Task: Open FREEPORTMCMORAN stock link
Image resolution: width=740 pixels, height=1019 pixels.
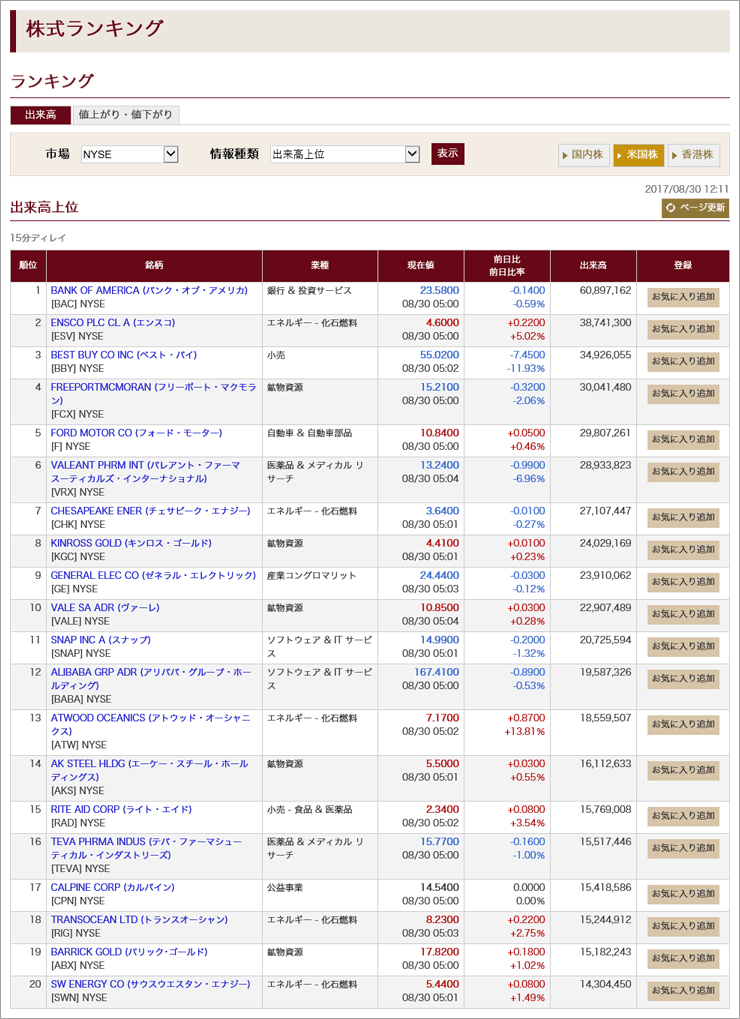Action: (153, 394)
